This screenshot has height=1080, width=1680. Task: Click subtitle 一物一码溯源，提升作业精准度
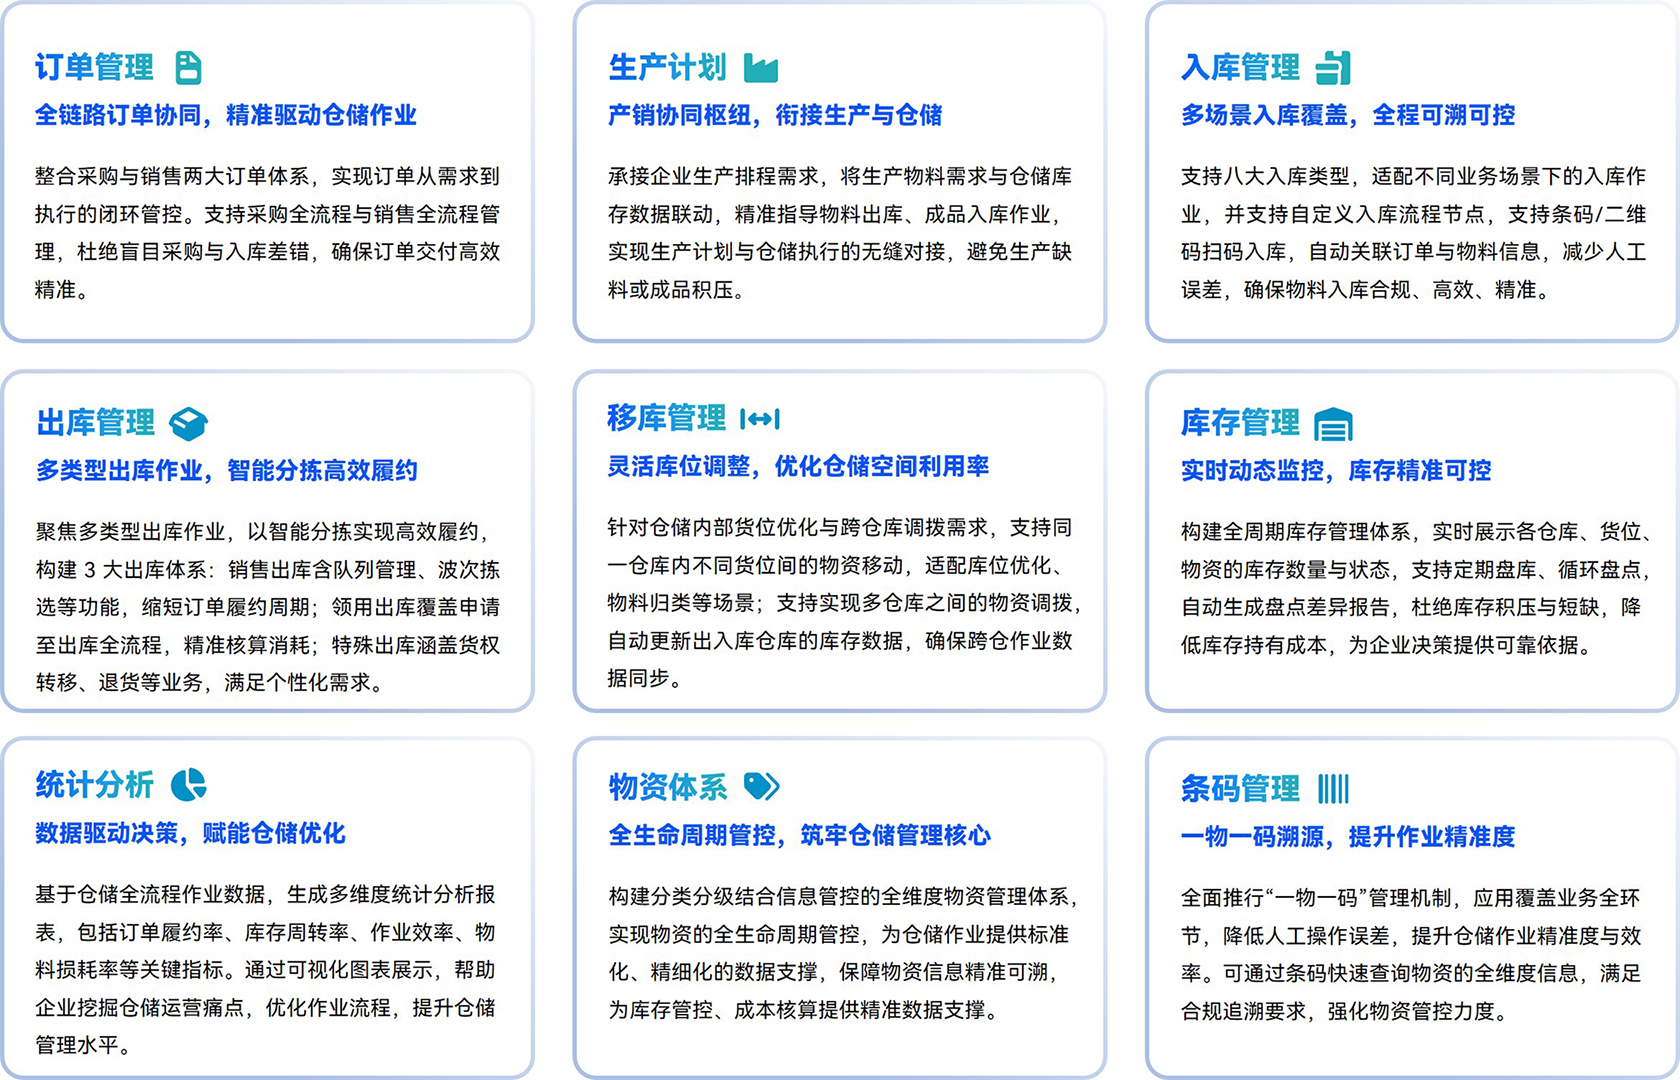pyautogui.click(x=1349, y=837)
